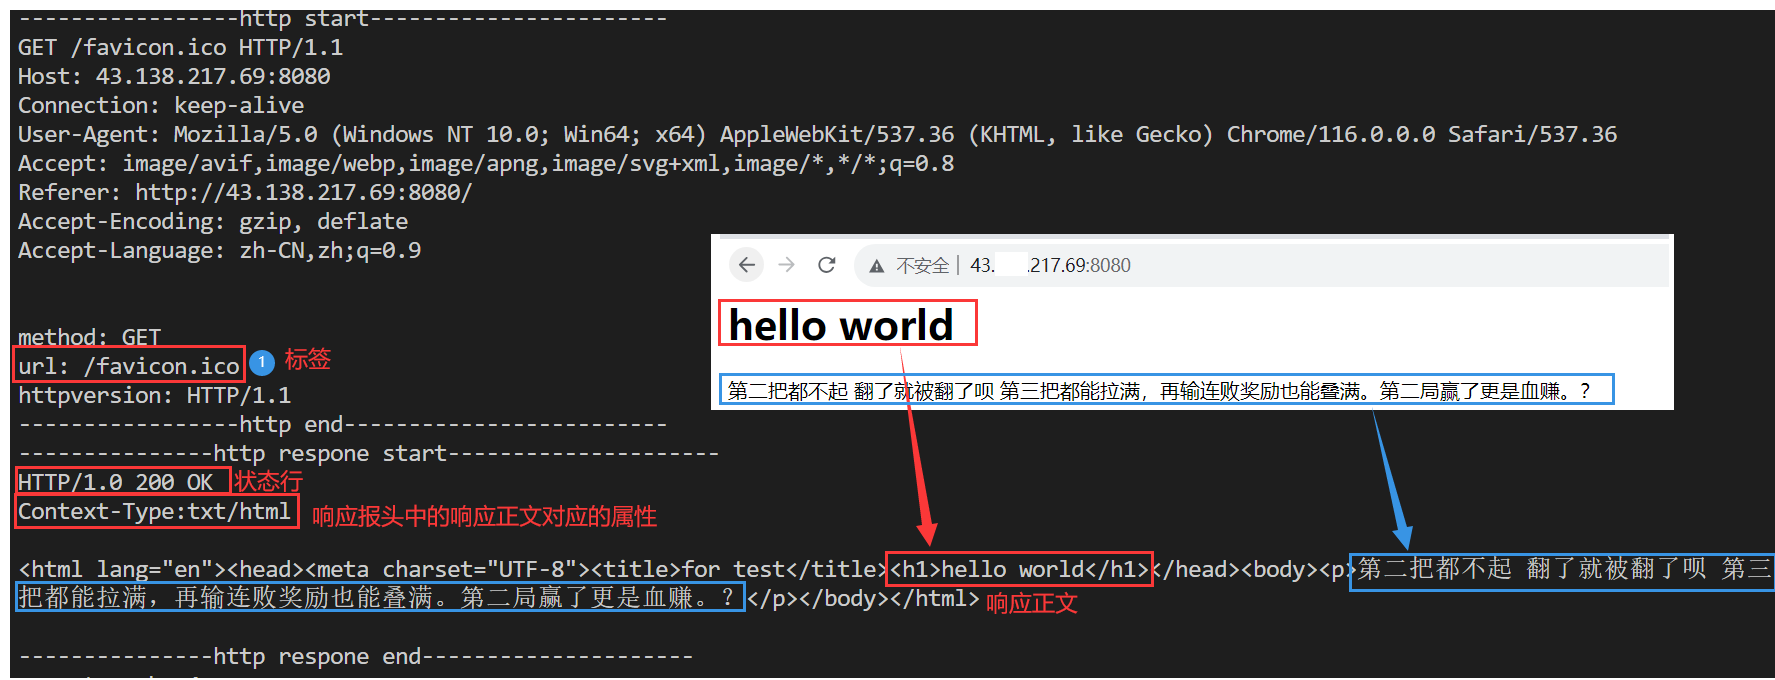This screenshot has width=1775, height=680.
Task: Click the 不安全 label in address bar
Action: (922, 265)
